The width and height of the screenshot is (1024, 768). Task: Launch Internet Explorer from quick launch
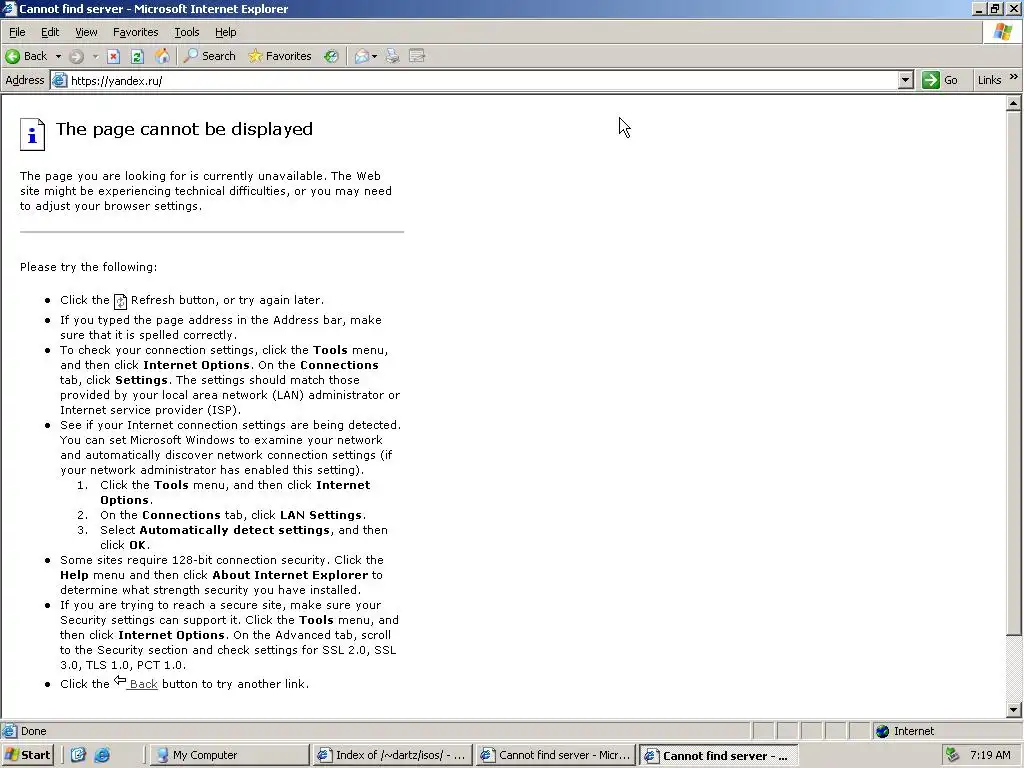[x=103, y=755]
